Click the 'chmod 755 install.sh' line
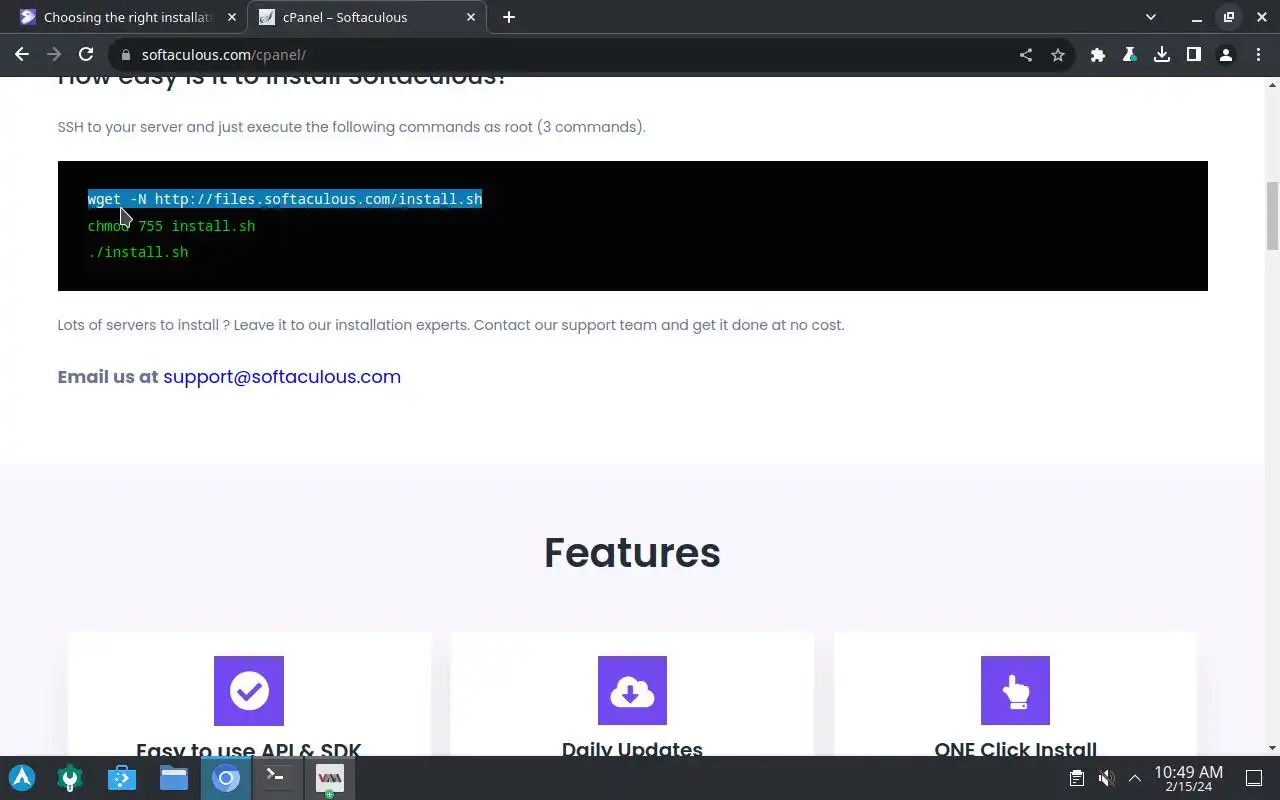1280x800 pixels. click(x=171, y=226)
